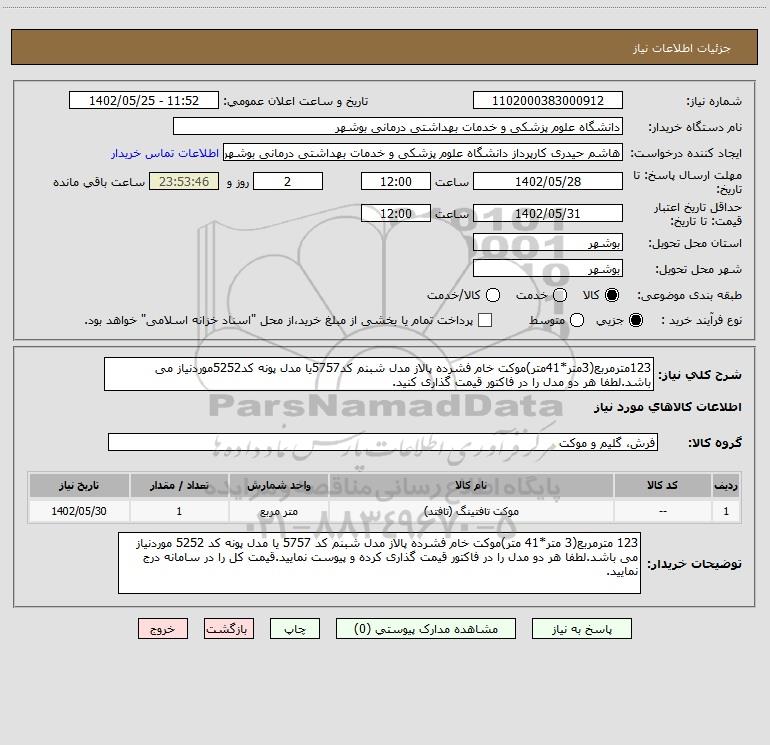Click the کد کالا column header
Image resolution: width=770 pixels, height=745 pixels.
point(662,485)
